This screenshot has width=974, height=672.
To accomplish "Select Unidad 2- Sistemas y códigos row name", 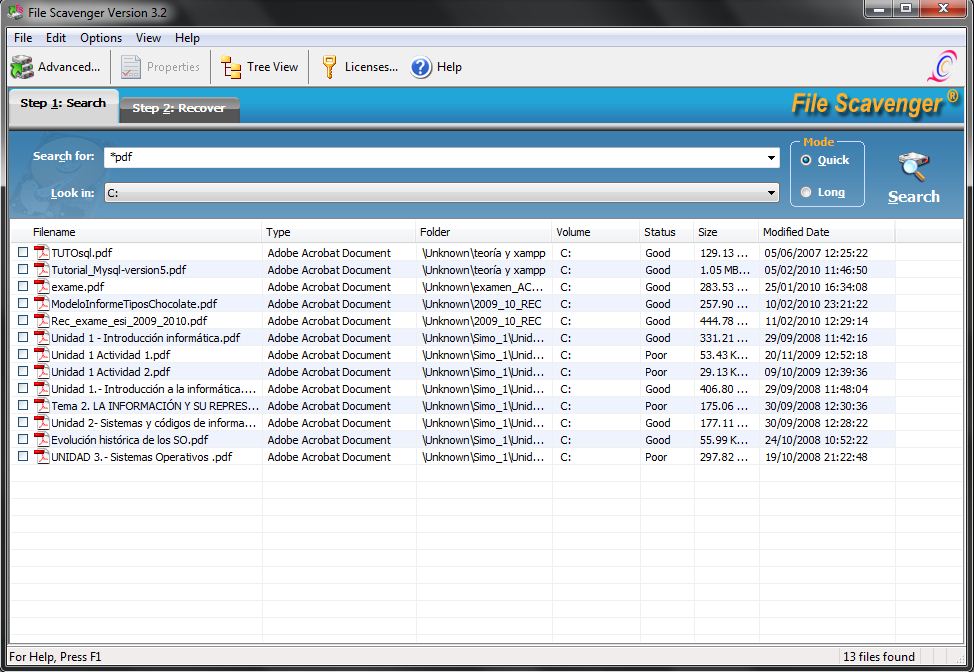I will (x=153, y=423).
